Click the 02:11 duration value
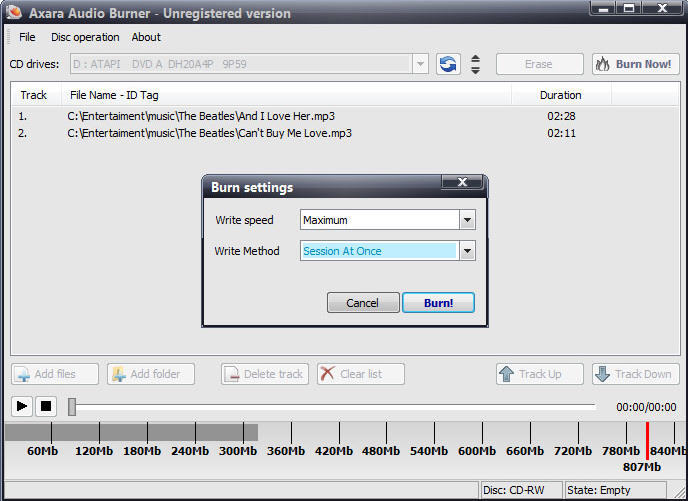 point(561,133)
